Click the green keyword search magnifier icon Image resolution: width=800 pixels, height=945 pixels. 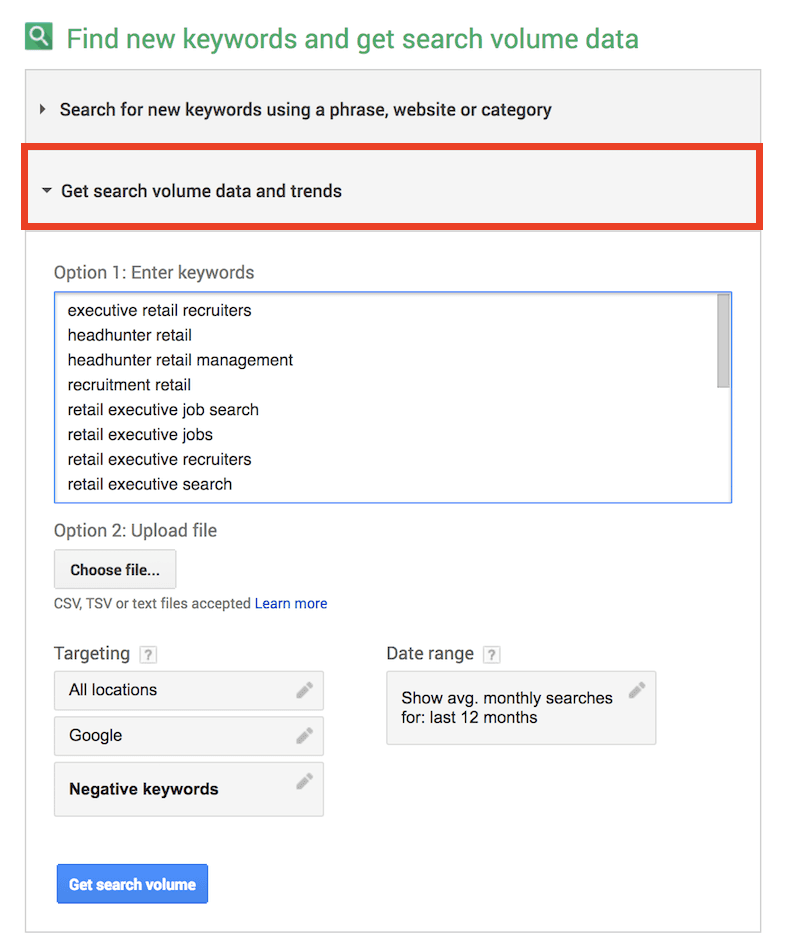point(39,38)
